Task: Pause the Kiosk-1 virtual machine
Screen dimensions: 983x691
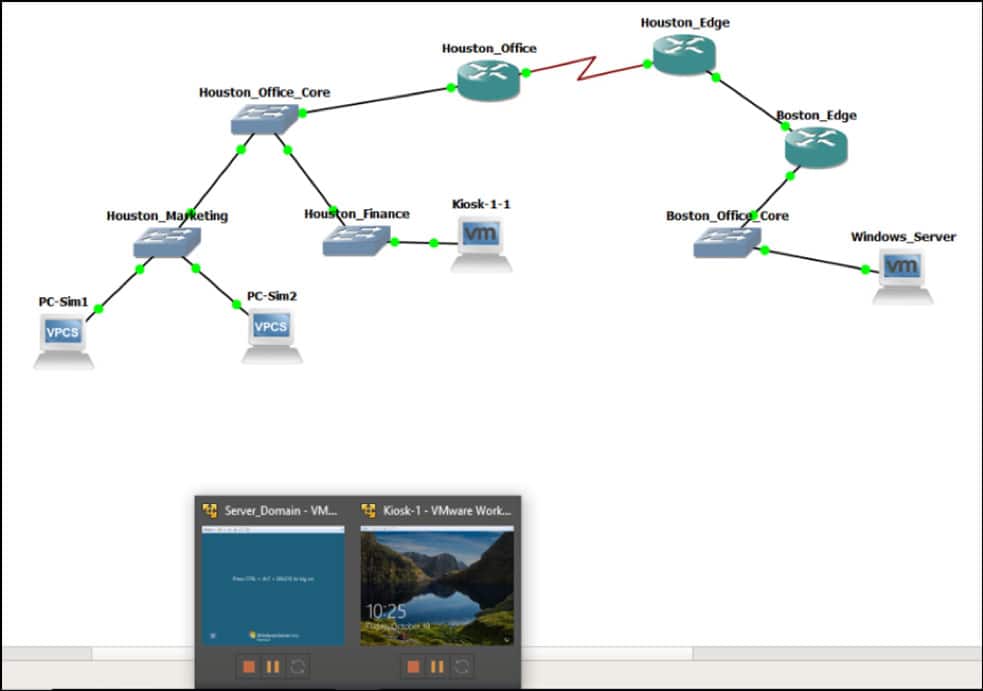Action: point(437,667)
